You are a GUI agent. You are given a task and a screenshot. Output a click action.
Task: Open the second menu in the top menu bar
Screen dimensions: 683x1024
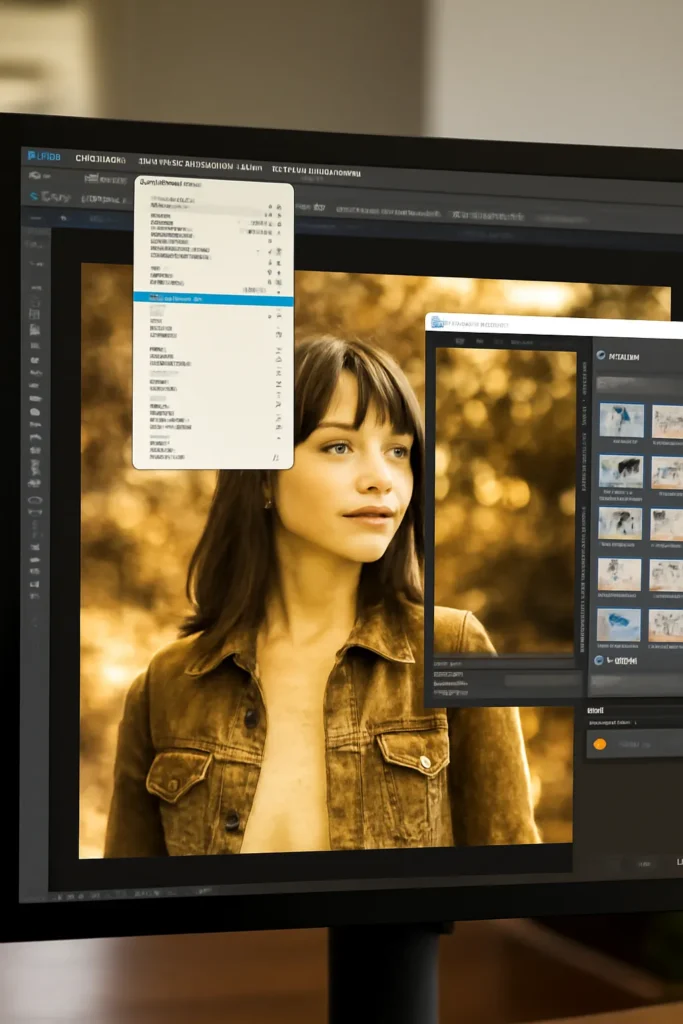[x=101, y=159]
